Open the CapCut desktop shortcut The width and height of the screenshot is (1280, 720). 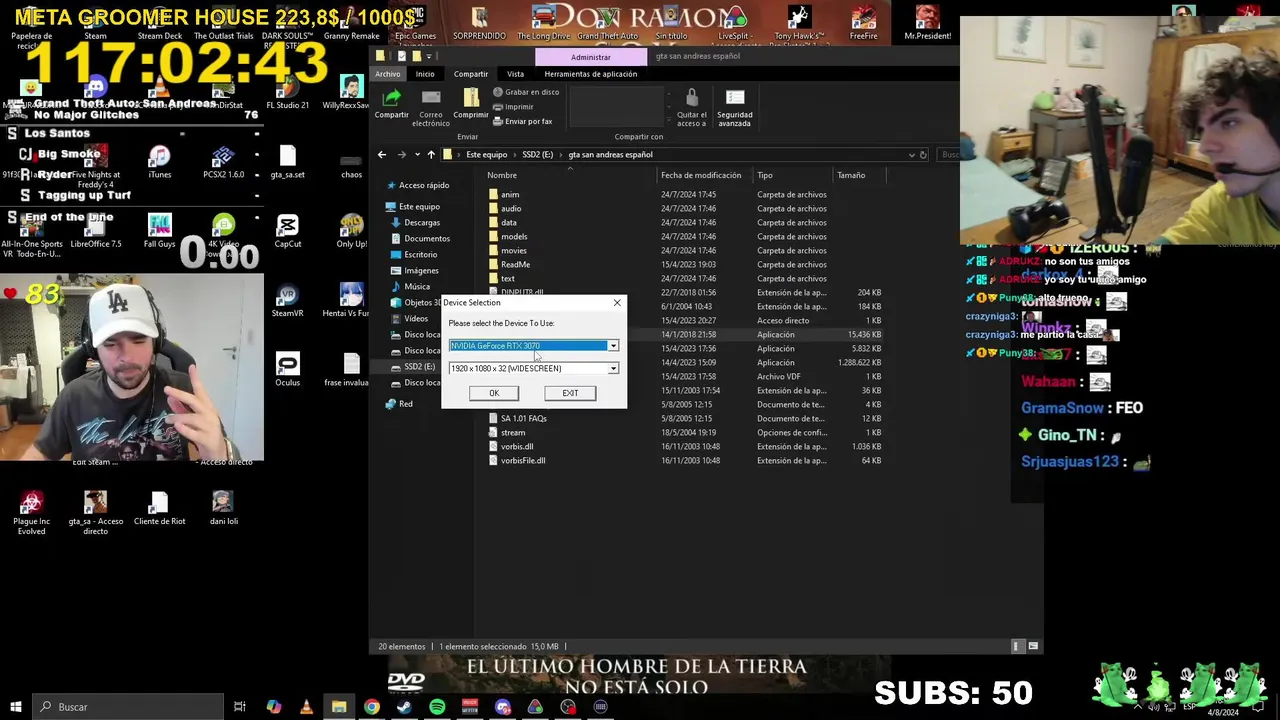[287, 232]
